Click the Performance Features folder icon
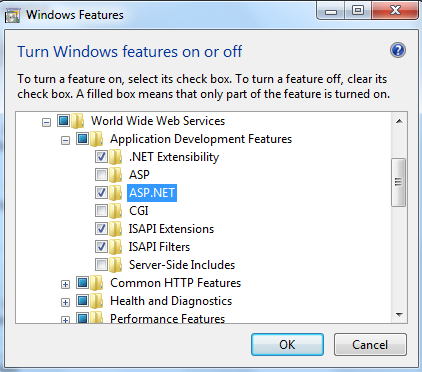422x372 pixels. [x=97, y=317]
